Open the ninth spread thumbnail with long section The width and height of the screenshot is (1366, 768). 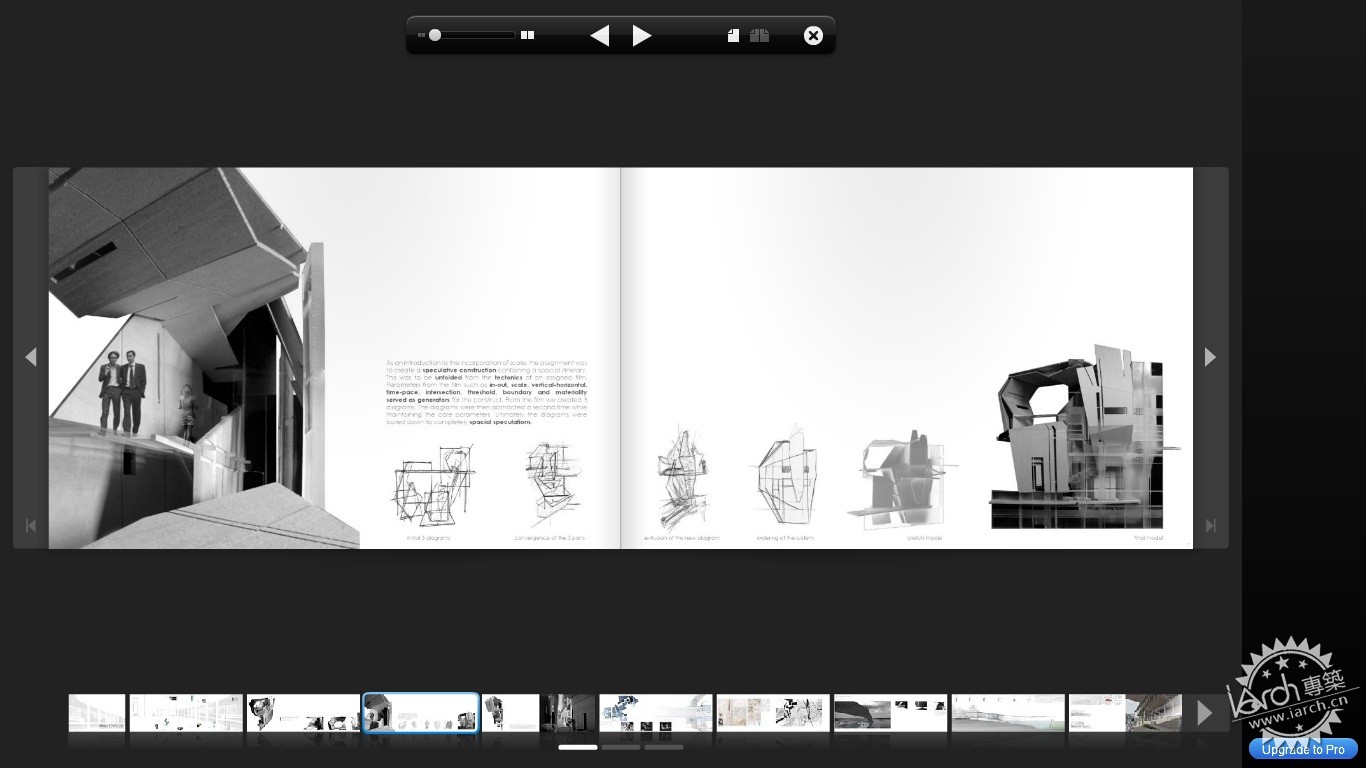tap(1008, 713)
